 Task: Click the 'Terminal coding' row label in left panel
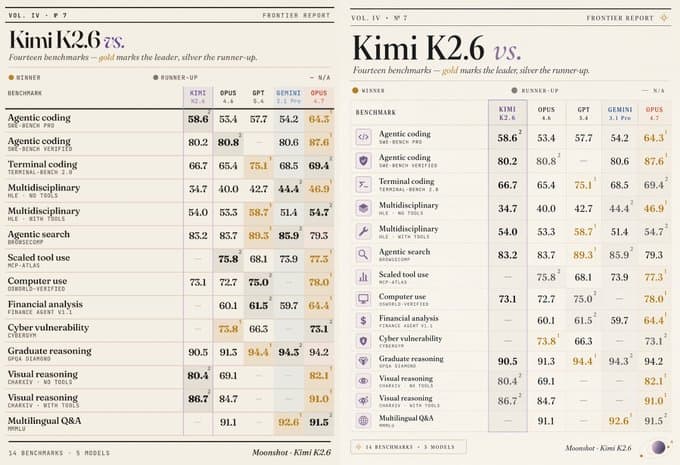(42, 164)
